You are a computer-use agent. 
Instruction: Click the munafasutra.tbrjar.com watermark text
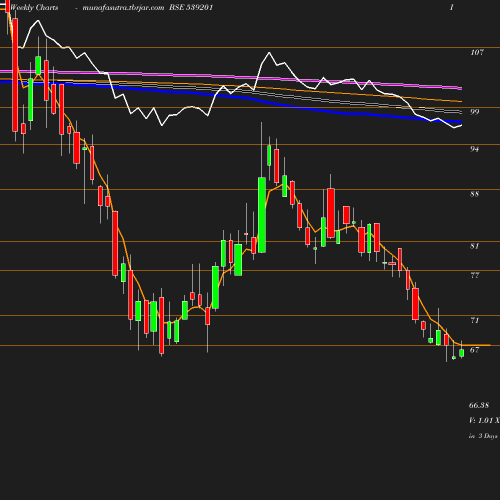tap(123, 8)
